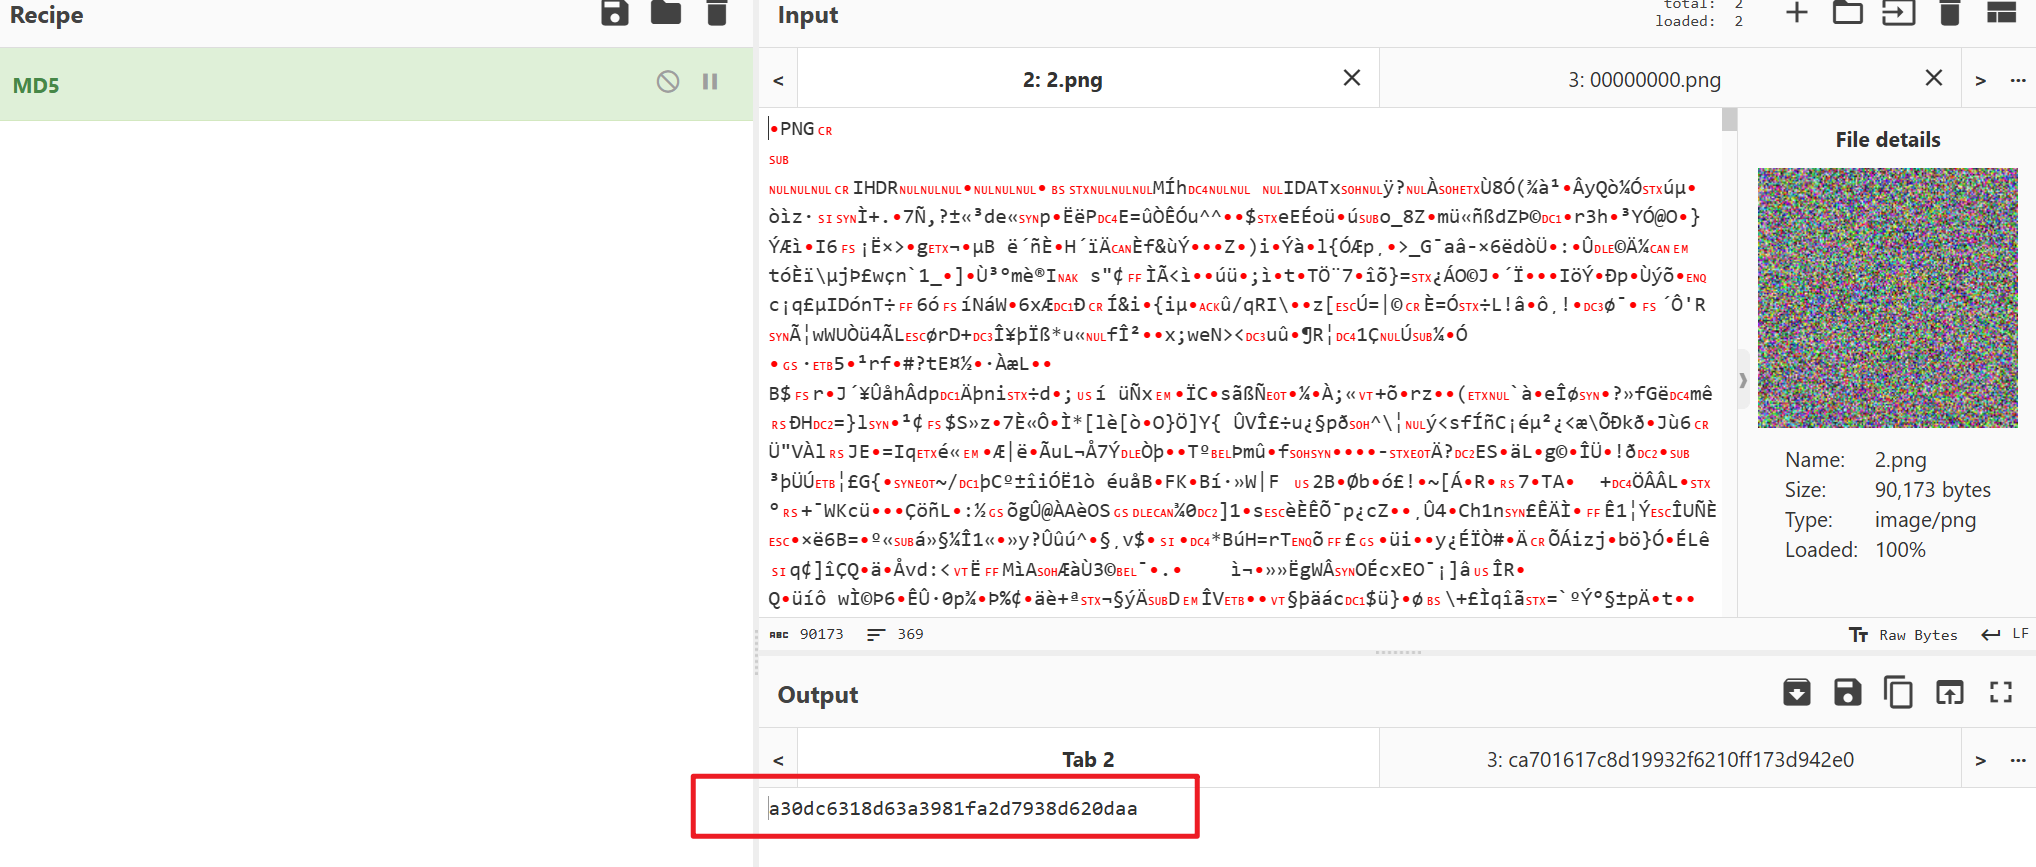The image size is (2036, 867).
Task: Click the 2.png noise image thumbnail
Action: (x=1887, y=298)
